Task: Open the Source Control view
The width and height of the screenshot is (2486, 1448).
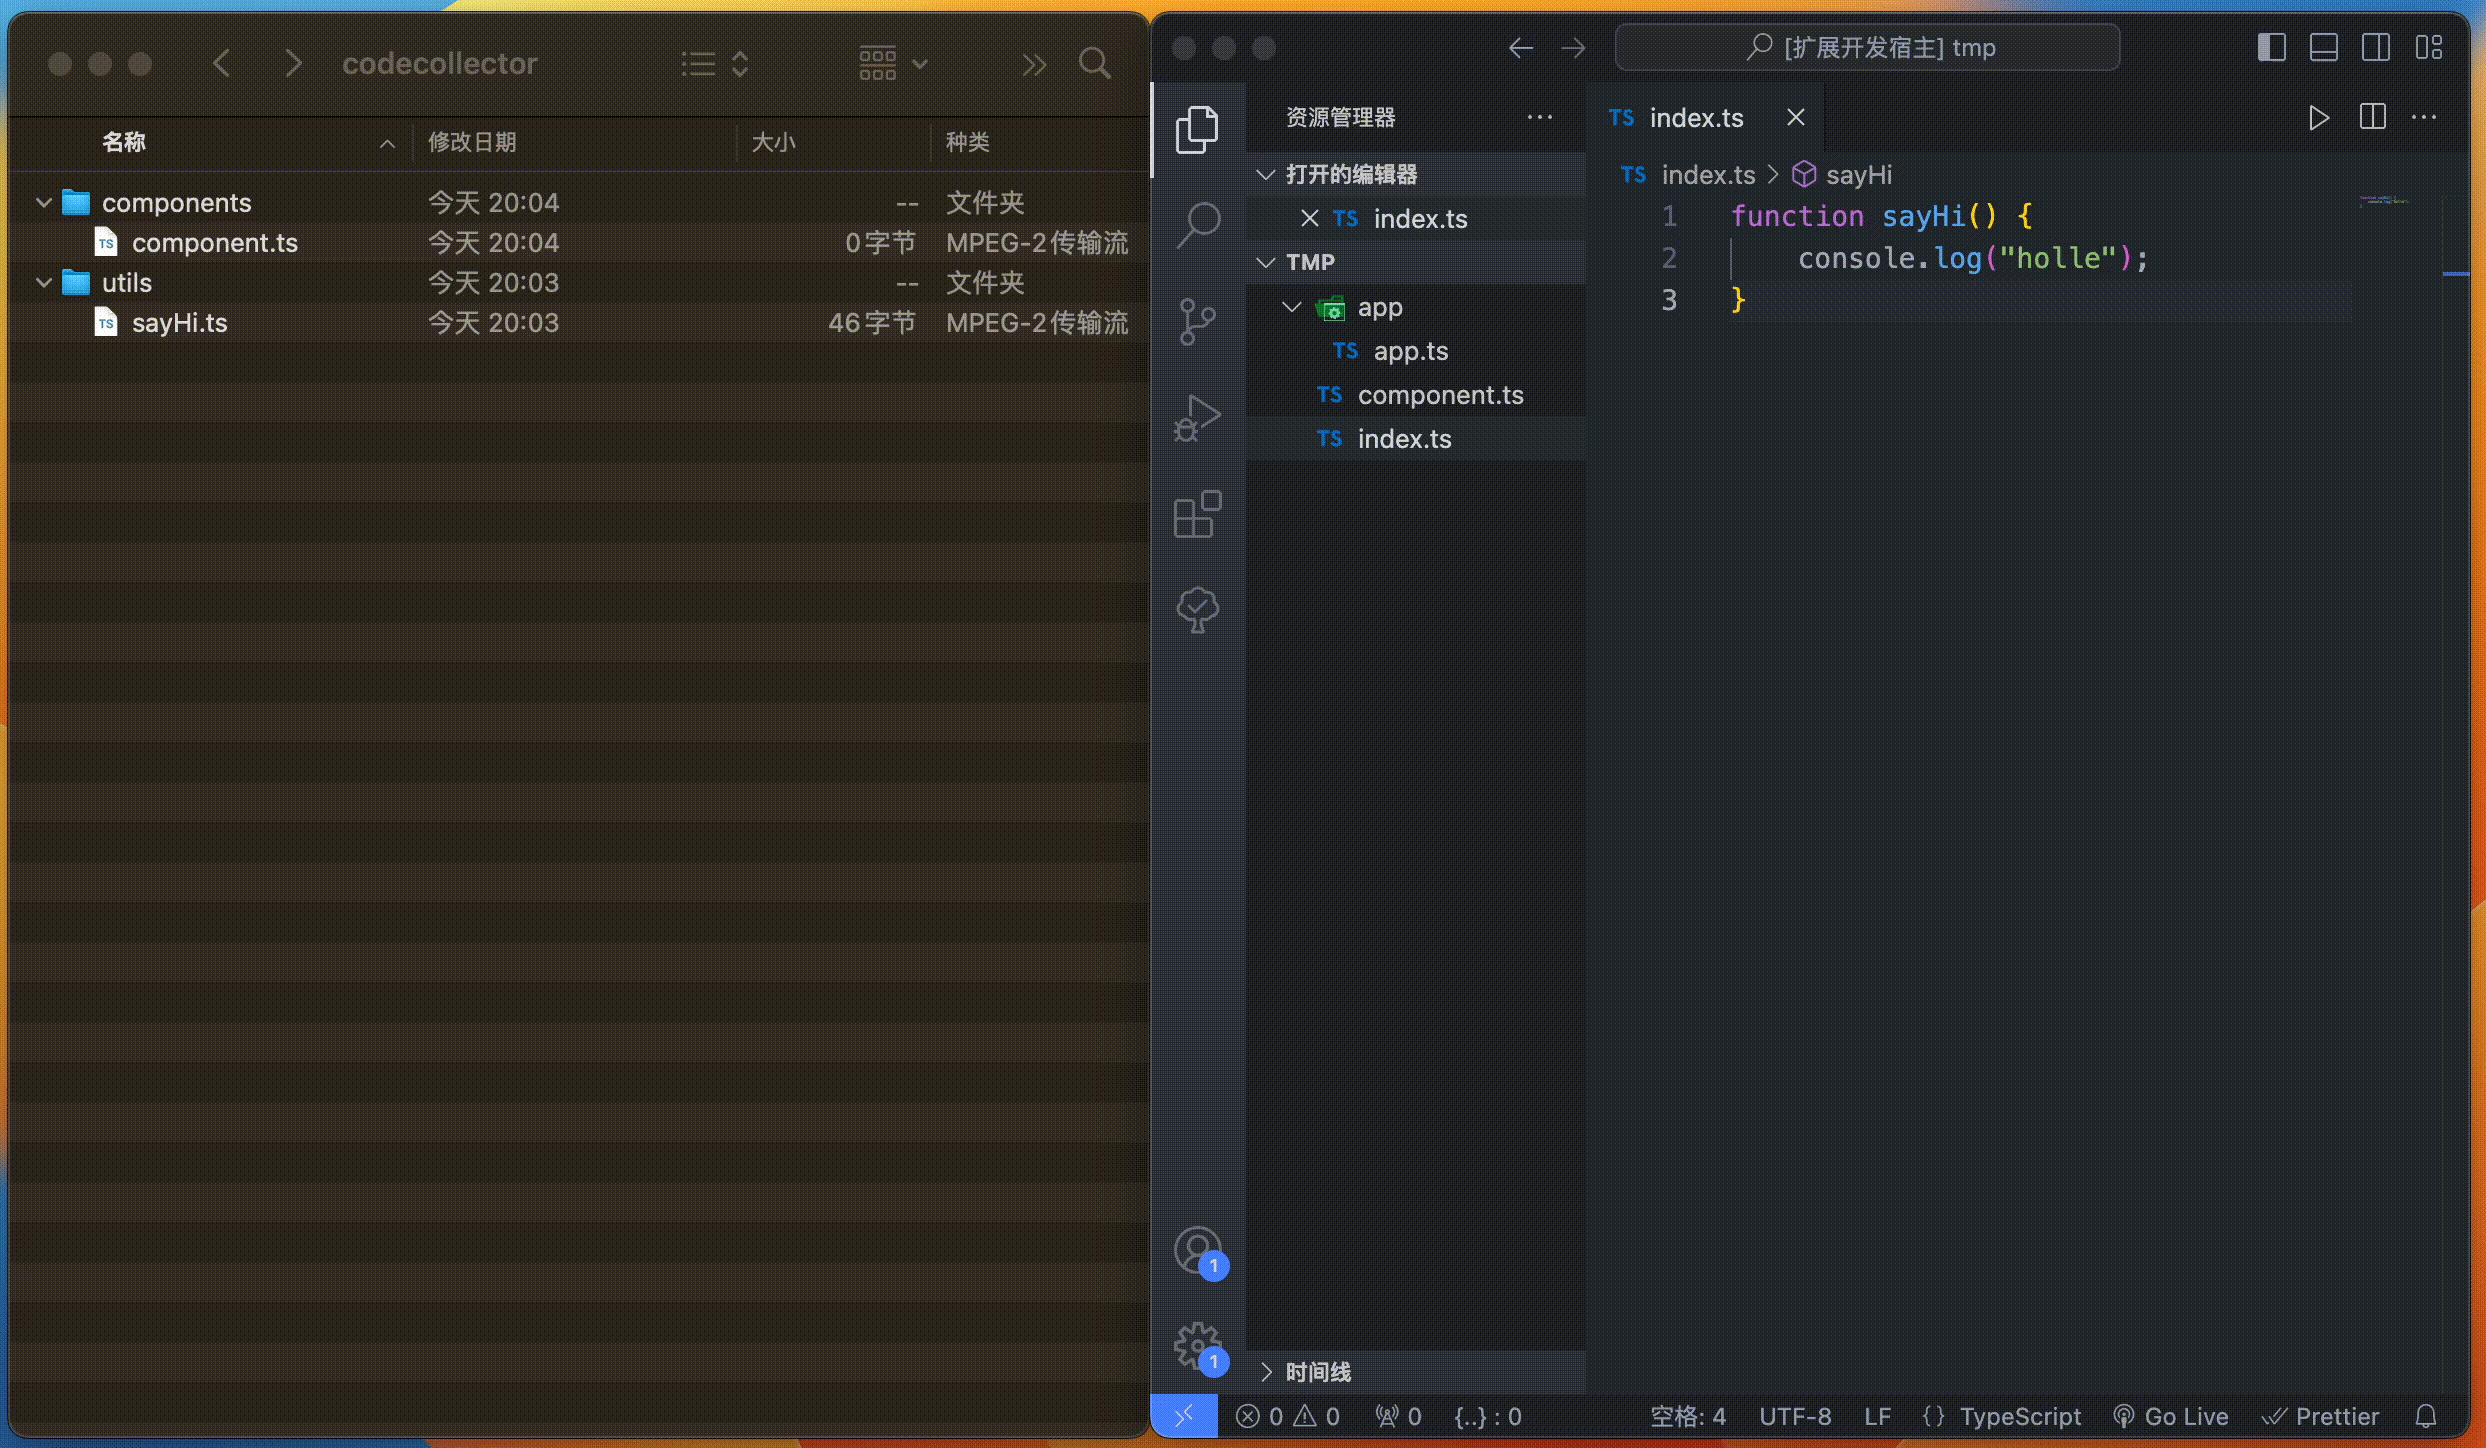Action: pos(1197,322)
